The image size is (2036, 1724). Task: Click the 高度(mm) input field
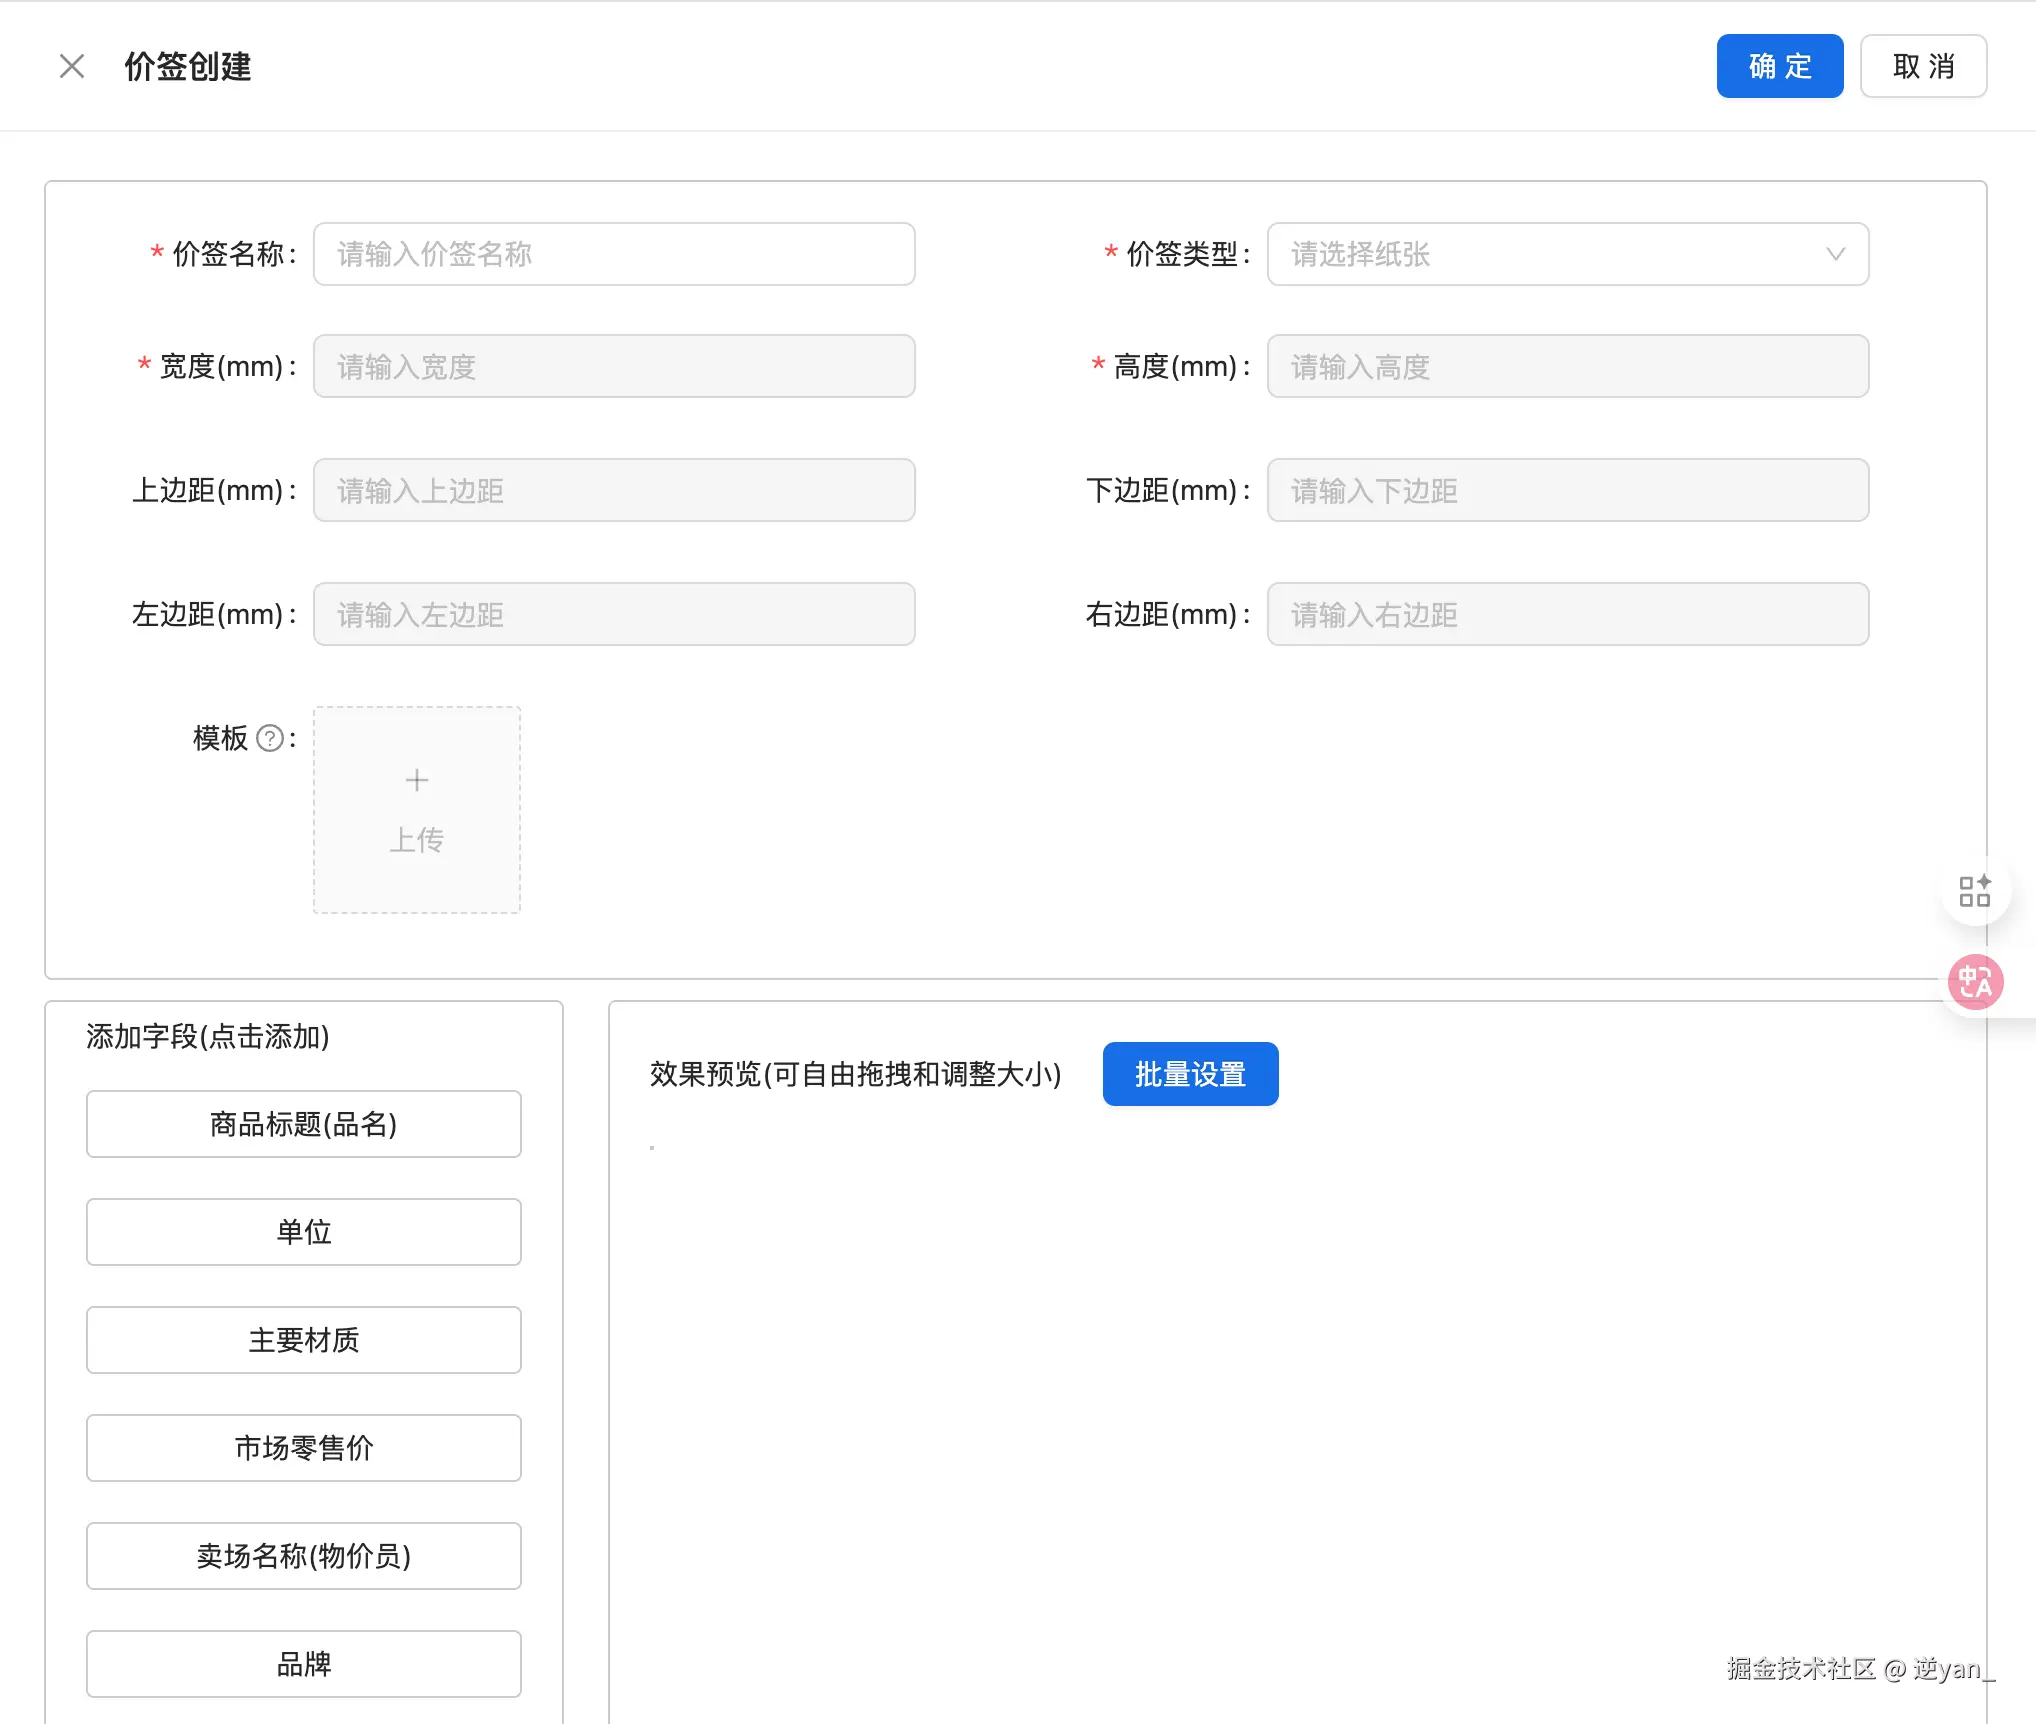pyautogui.click(x=1567, y=366)
